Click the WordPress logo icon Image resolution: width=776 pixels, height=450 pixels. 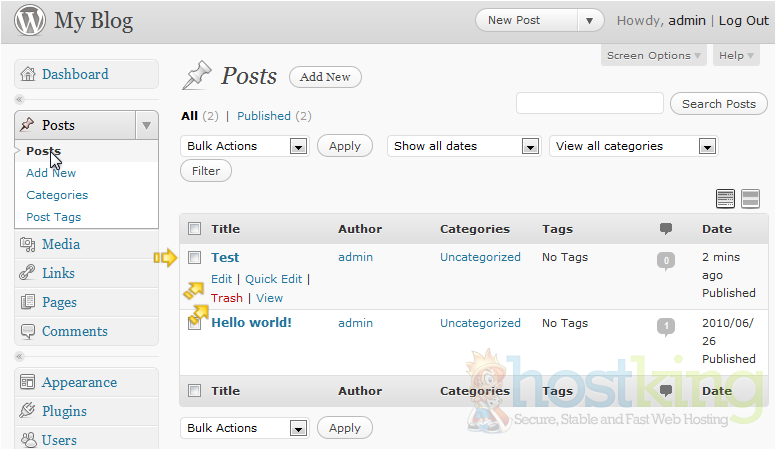(x=29, y=21)
